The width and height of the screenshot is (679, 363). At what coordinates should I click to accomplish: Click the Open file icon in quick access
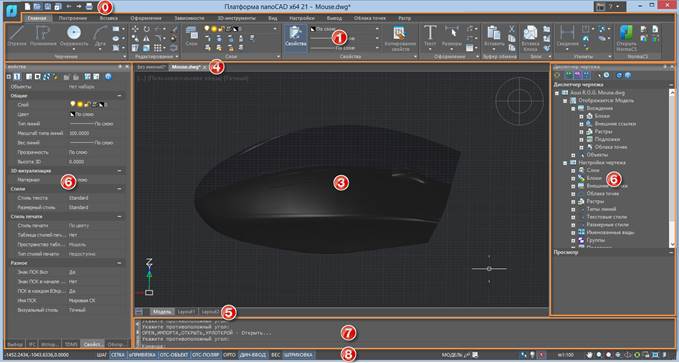[38, 6]
